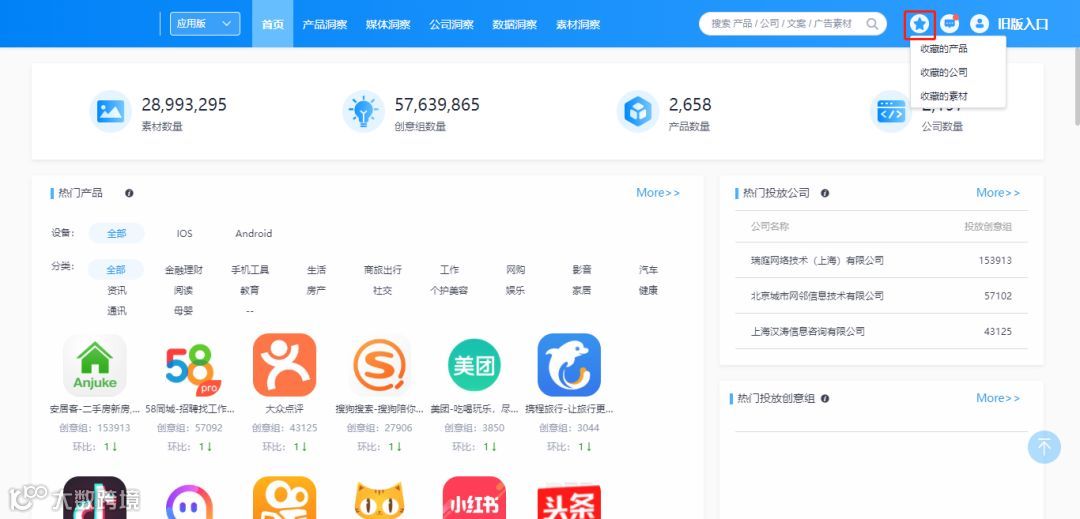Click info icon beside 热门投放公司
Viewport: 1080px width, 519px height.
824,193
